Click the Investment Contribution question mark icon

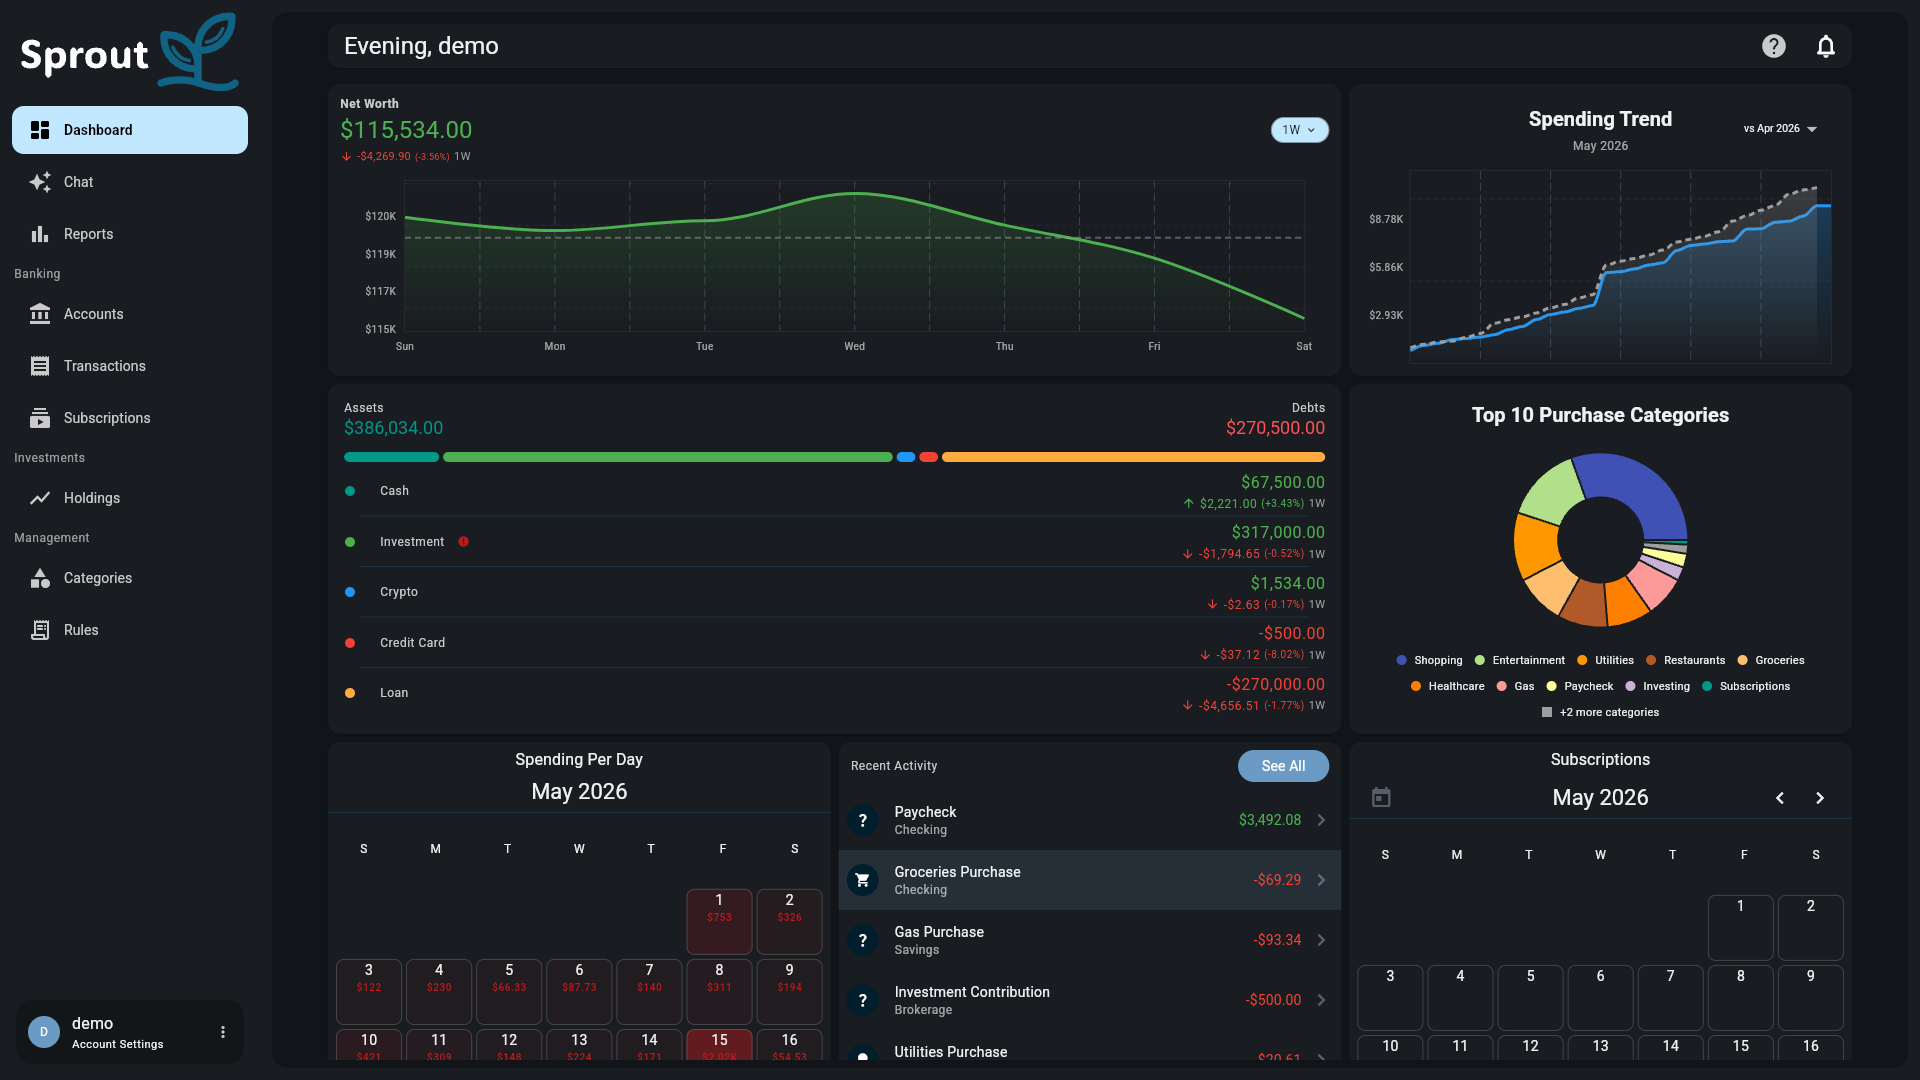click(863, 1000)
